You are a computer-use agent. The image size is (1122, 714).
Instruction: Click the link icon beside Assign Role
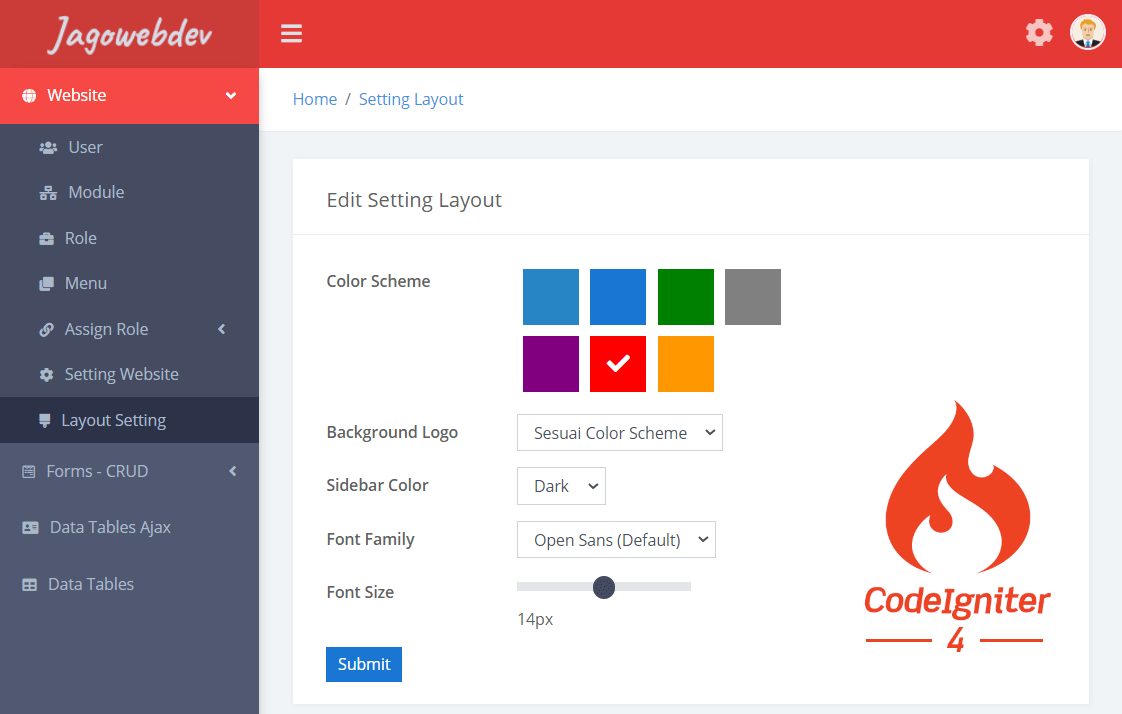(x=47, y=330)
